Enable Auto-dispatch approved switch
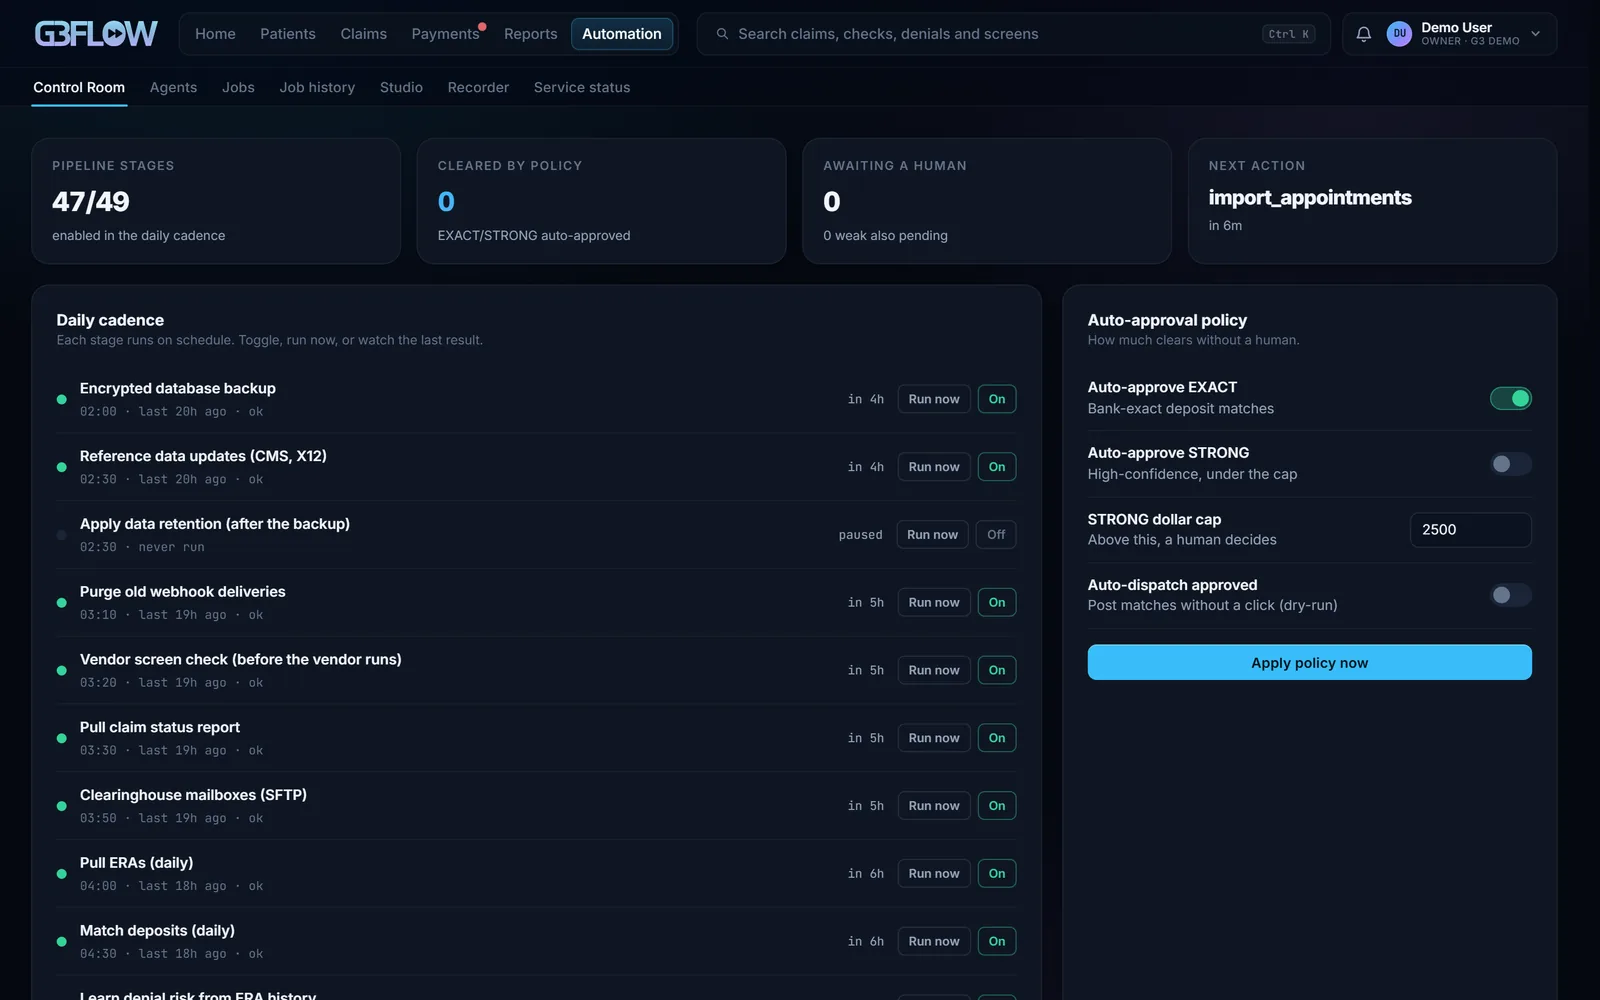 coord(1510,595)
